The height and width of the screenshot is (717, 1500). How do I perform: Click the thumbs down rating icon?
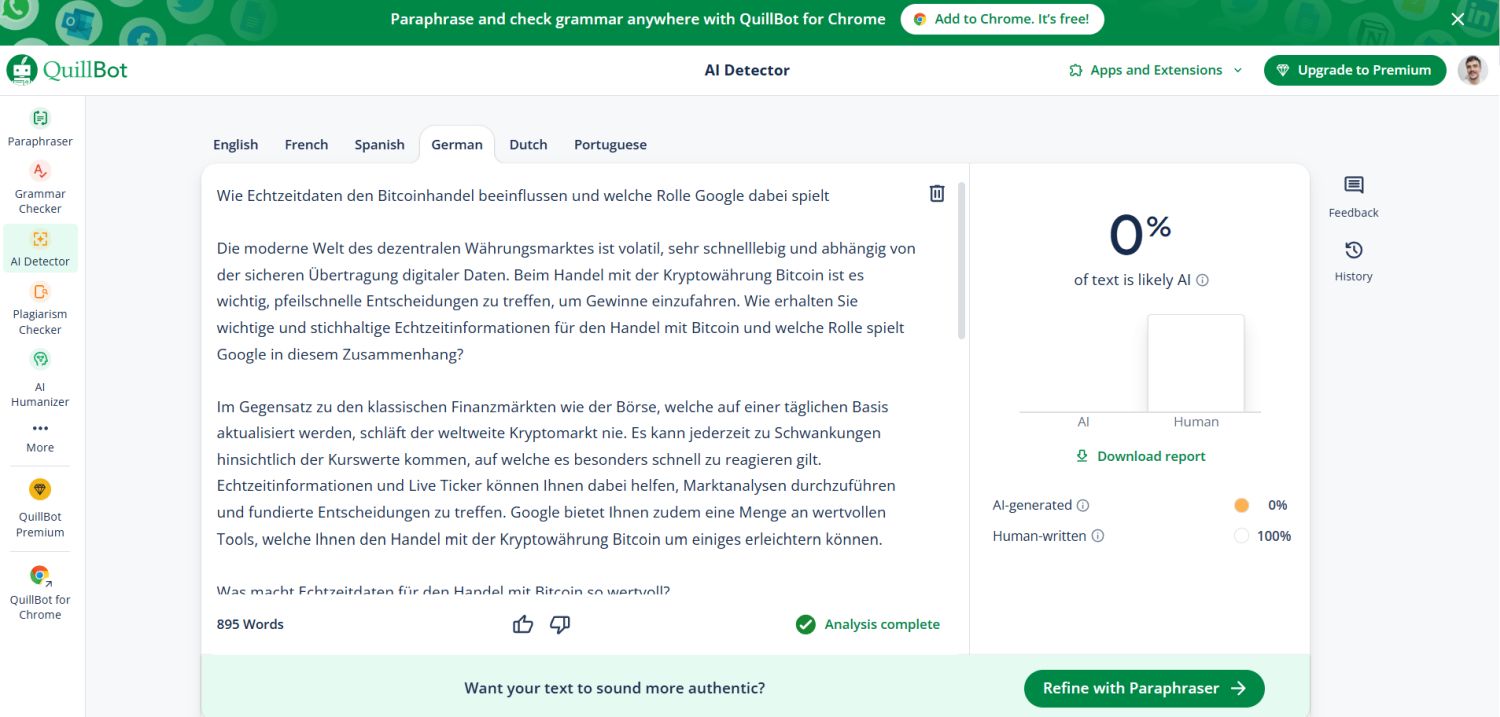(560, 625)
